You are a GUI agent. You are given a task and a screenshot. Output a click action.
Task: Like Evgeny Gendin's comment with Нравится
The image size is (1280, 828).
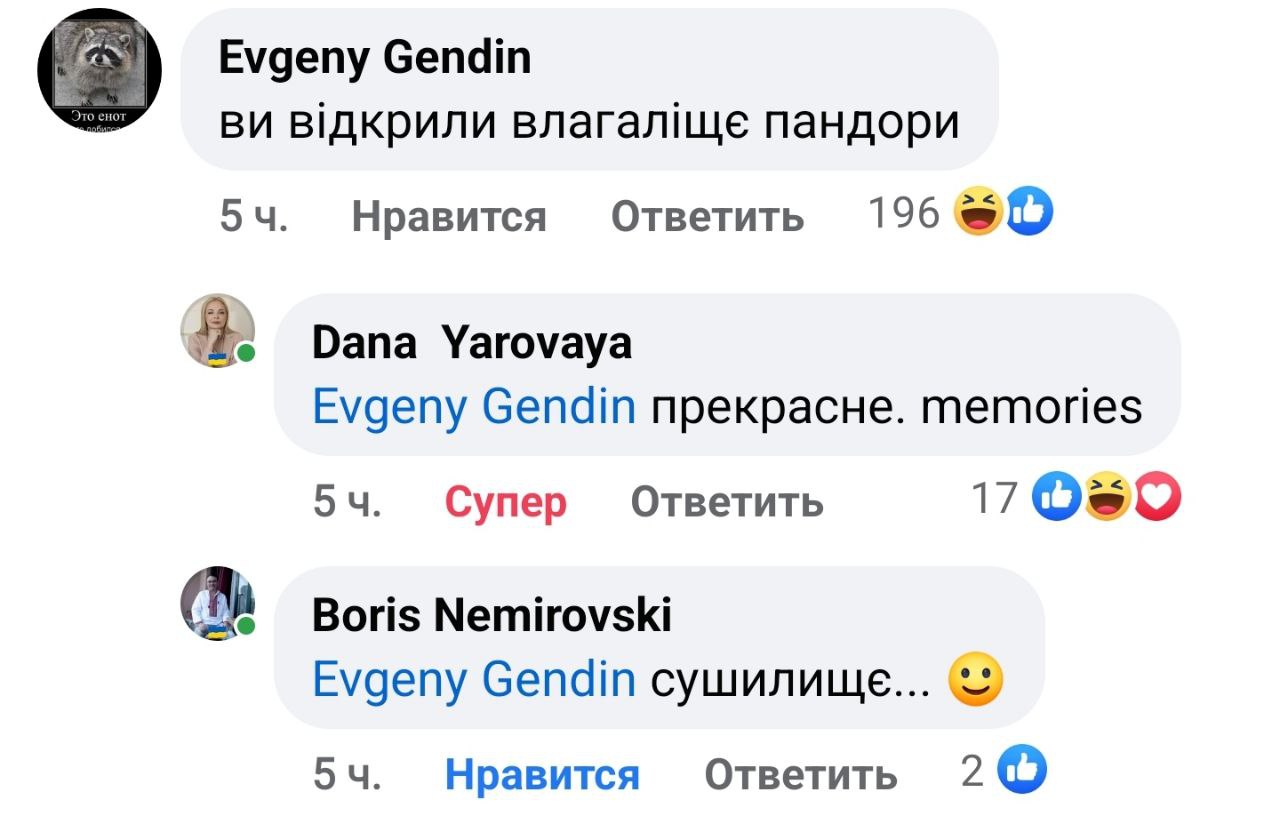pyautogui.click(x=449, y=215)
